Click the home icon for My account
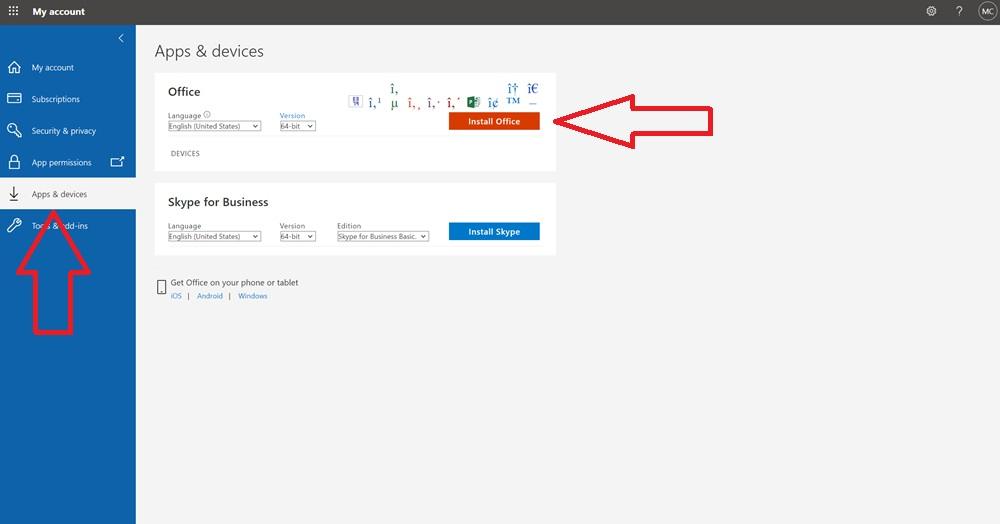Image resolution: width=1000 pixels, height=524 pixels. tap(14, 68)
